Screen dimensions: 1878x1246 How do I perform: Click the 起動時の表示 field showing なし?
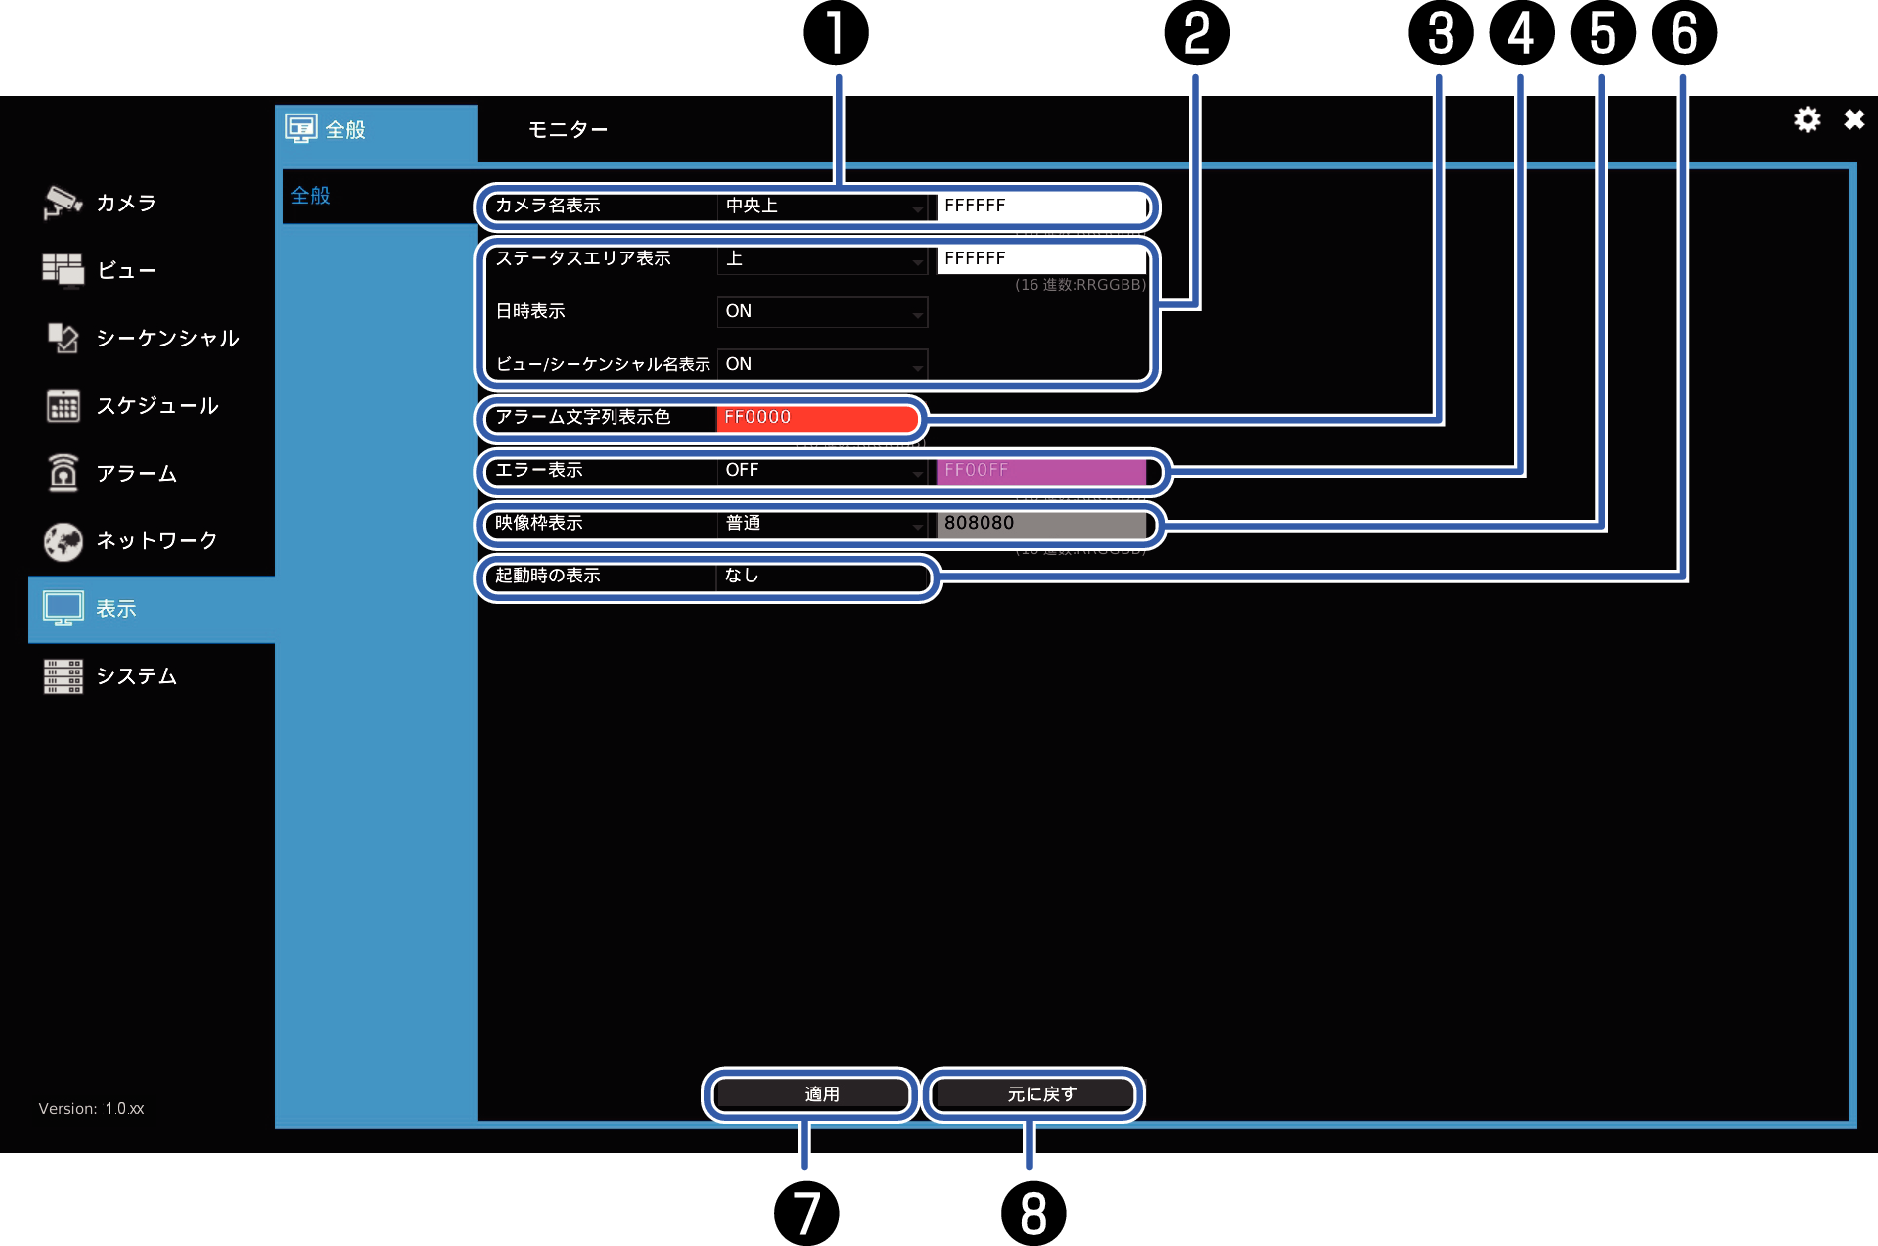823,576
